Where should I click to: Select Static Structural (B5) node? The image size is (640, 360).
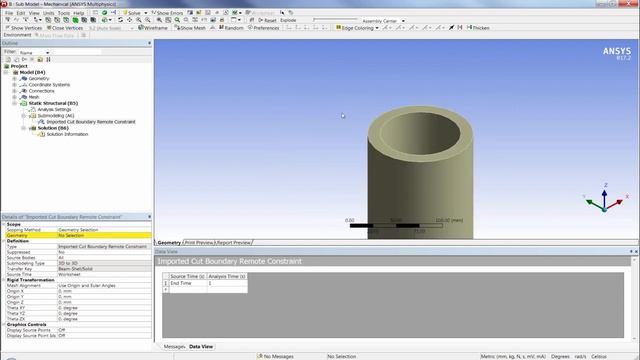53,103
